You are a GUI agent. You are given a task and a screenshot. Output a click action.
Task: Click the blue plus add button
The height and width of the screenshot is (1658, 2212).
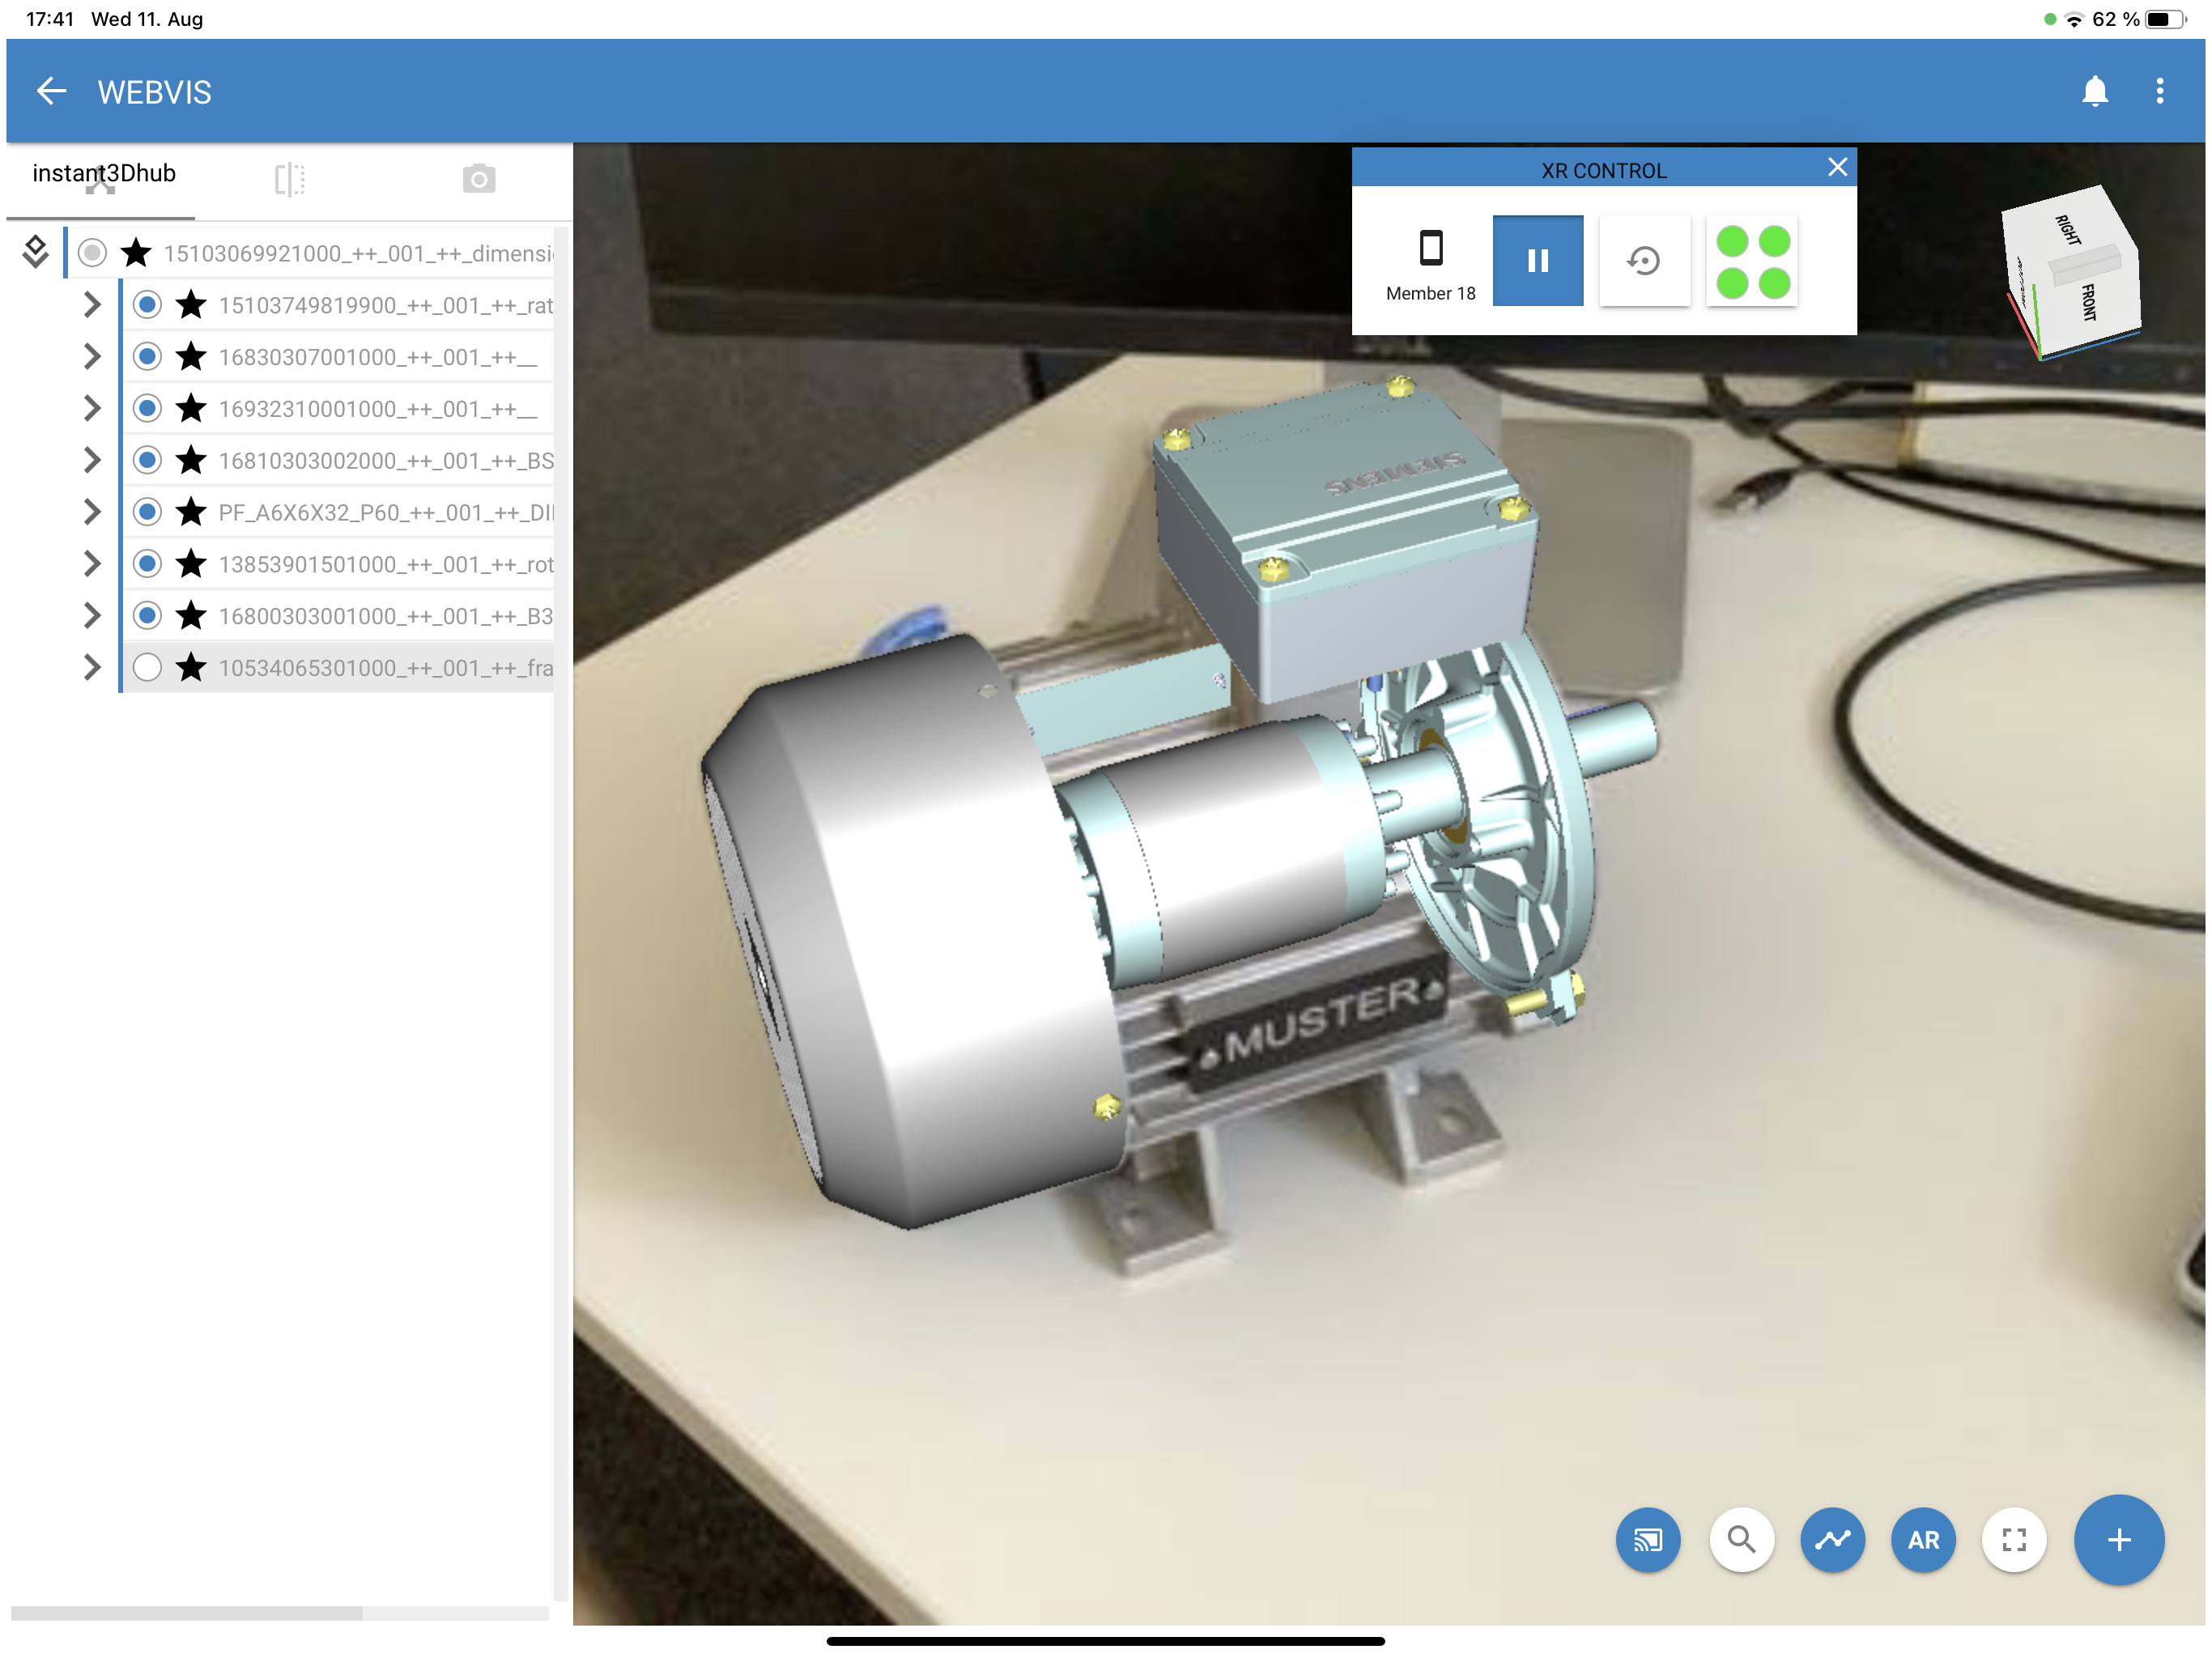[2118, 1539]
